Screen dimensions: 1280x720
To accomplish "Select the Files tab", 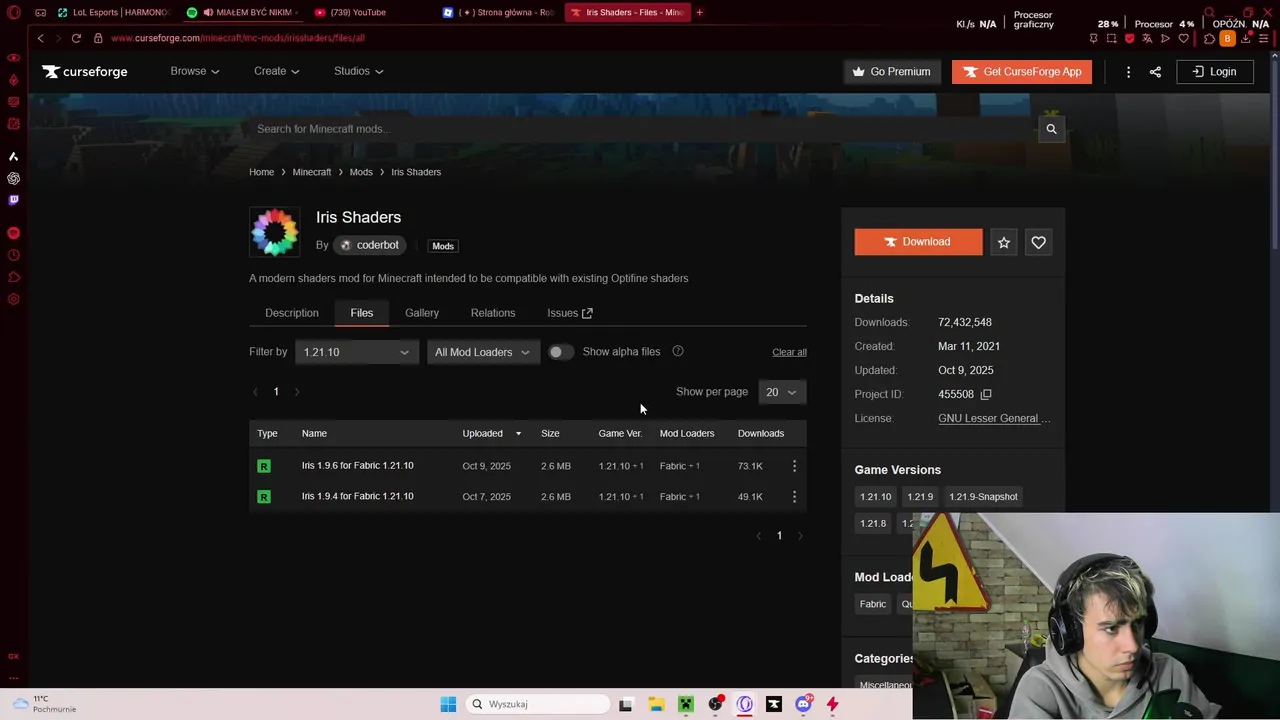I will (x=362, y=313).
